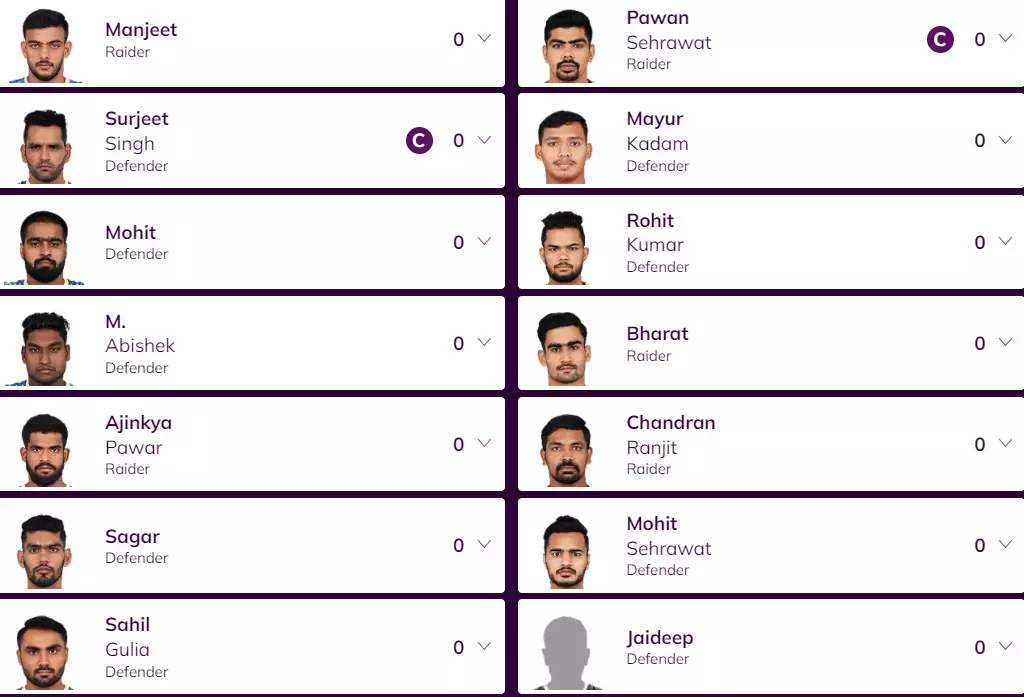Expand Manjeet's stats chevron

point(485,39)
